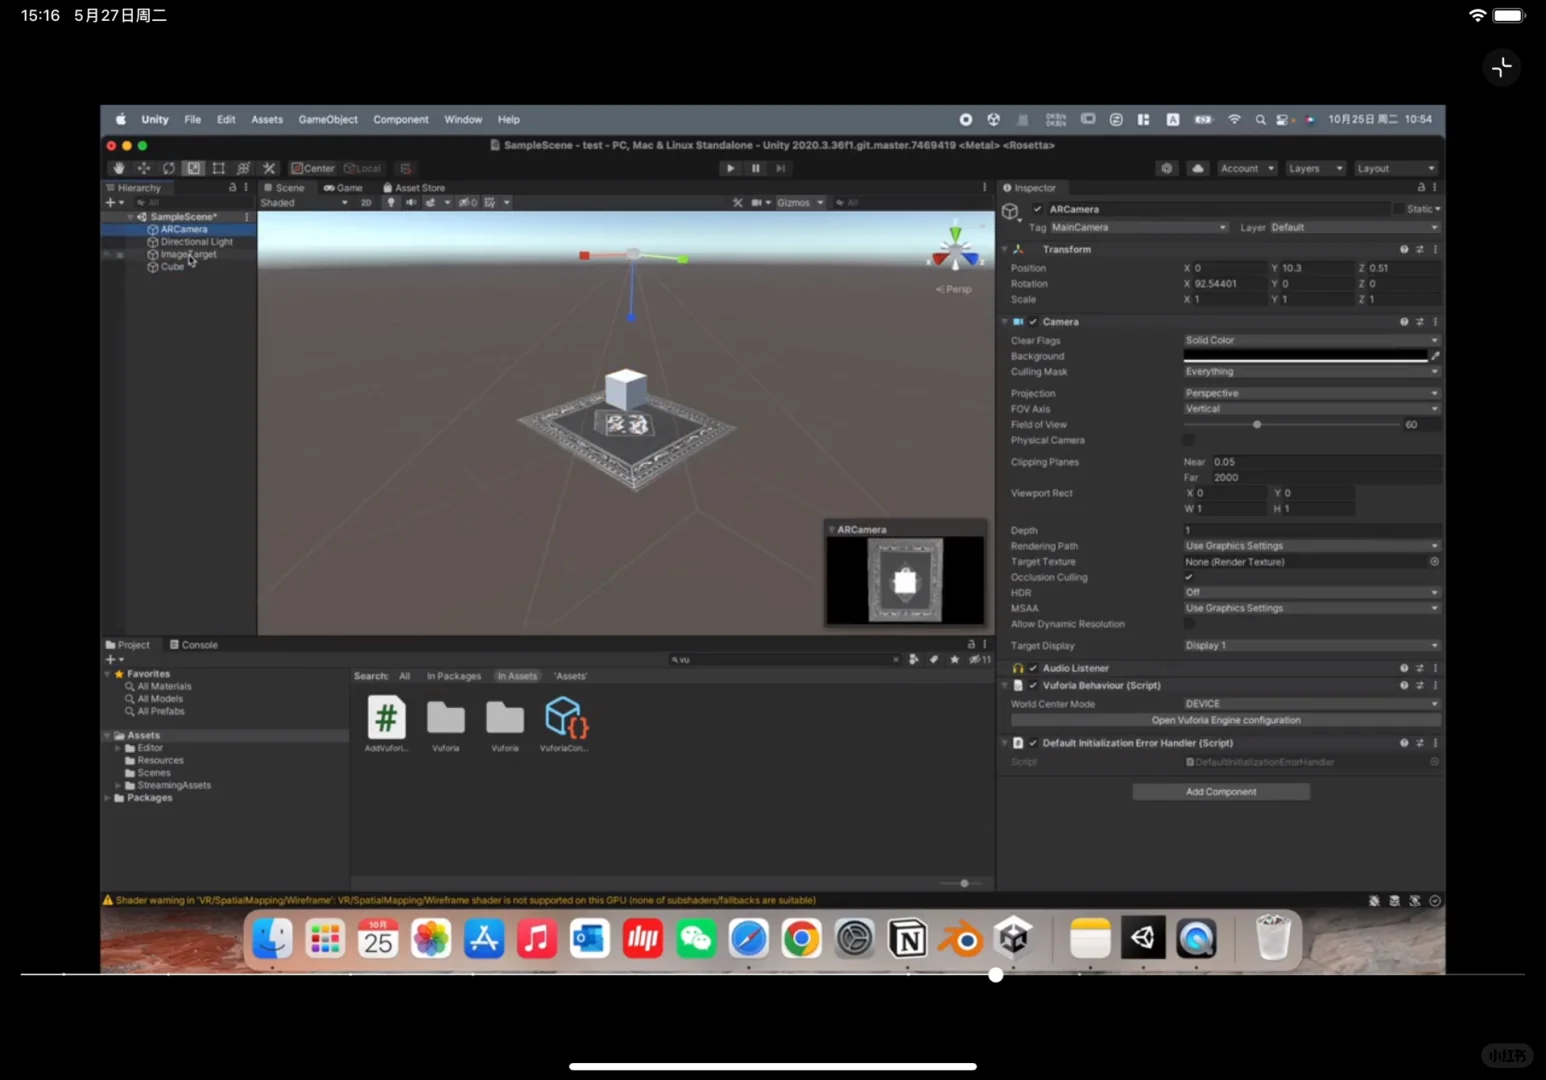Viewport: 1546px width, 1080px height.
Task: Toggle scene audio speaker icon
Action: pyautogui.click(x=411, y=202)
